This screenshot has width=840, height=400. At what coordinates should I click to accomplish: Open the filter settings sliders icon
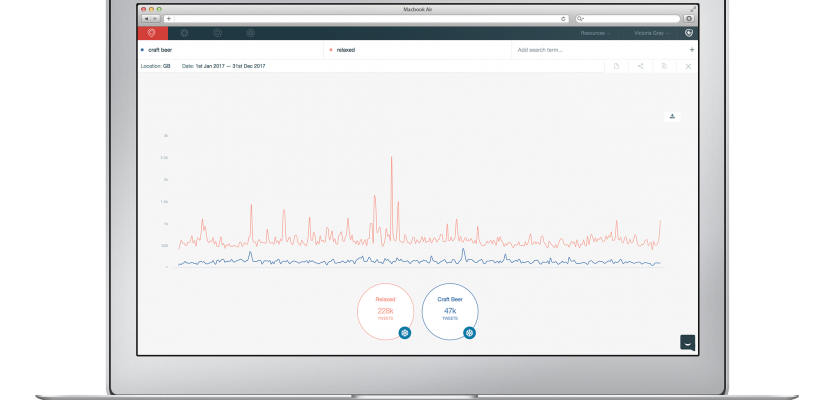coord(664,66)
